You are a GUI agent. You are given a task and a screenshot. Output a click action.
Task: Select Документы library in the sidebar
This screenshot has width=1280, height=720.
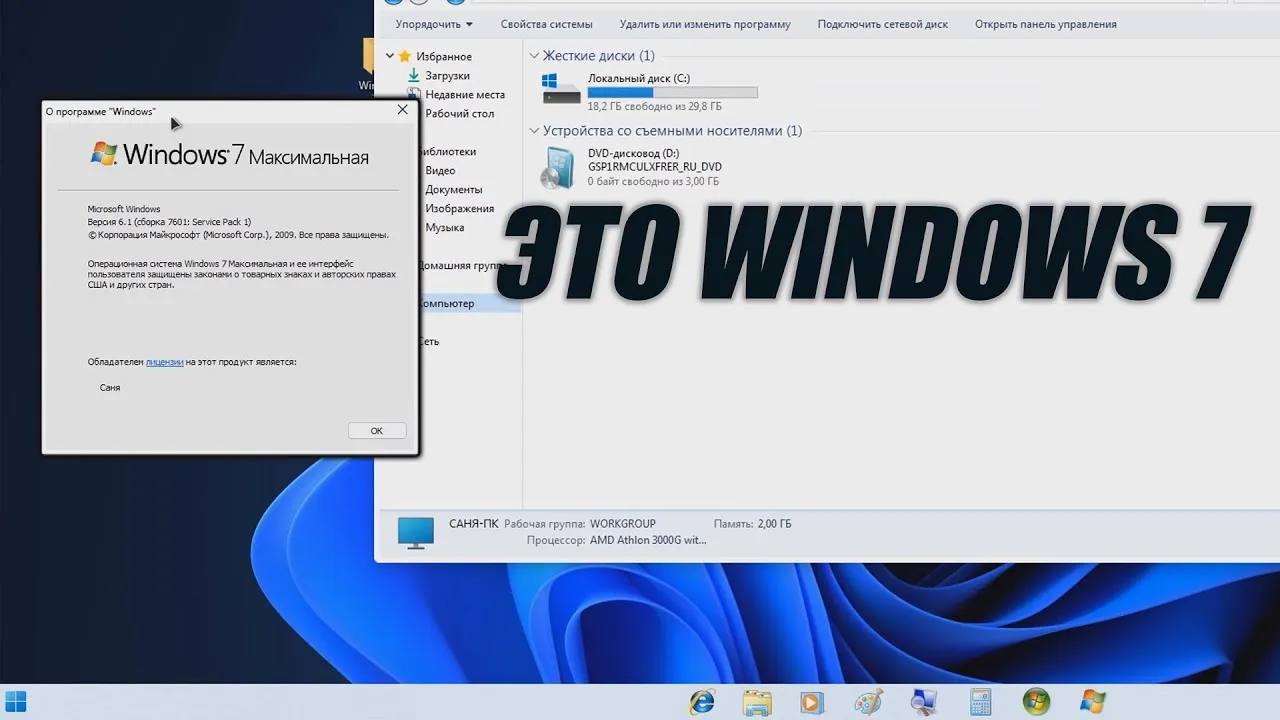tap(454, 190)
